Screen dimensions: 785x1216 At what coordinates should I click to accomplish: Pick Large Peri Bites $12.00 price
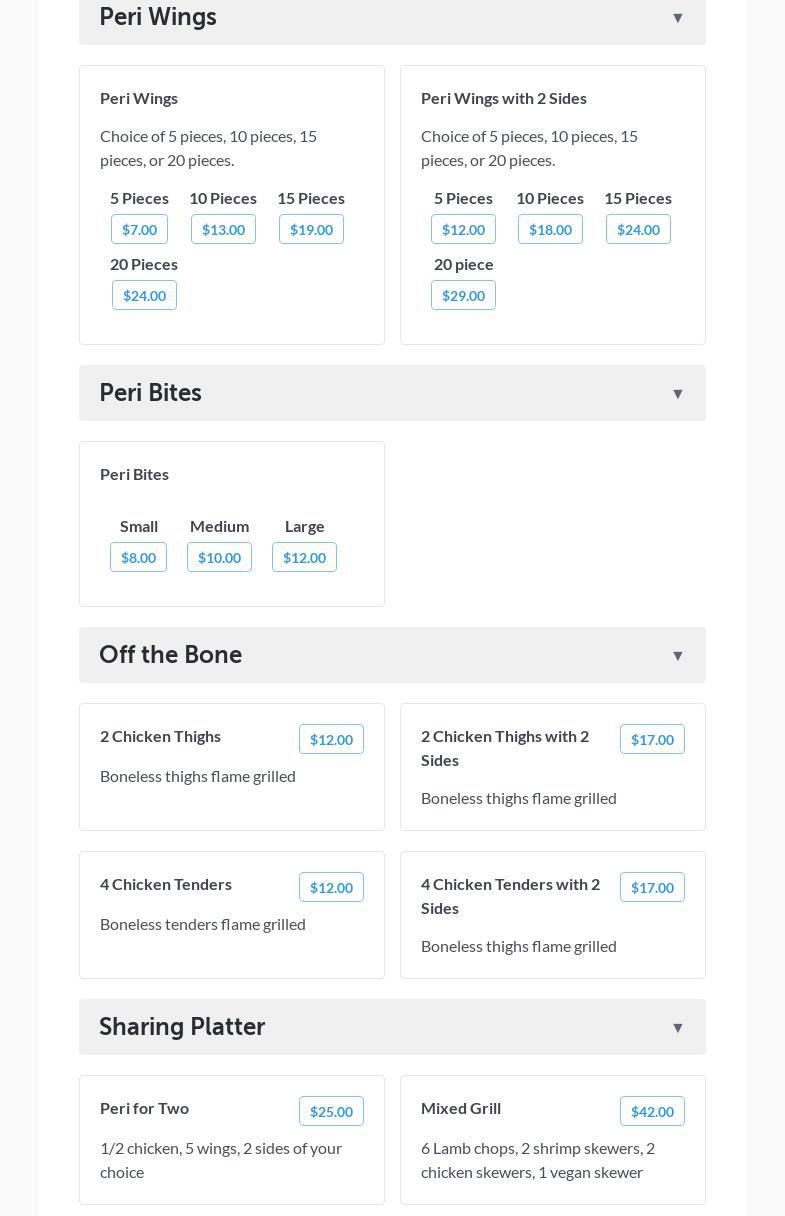(x=304, y=558)
